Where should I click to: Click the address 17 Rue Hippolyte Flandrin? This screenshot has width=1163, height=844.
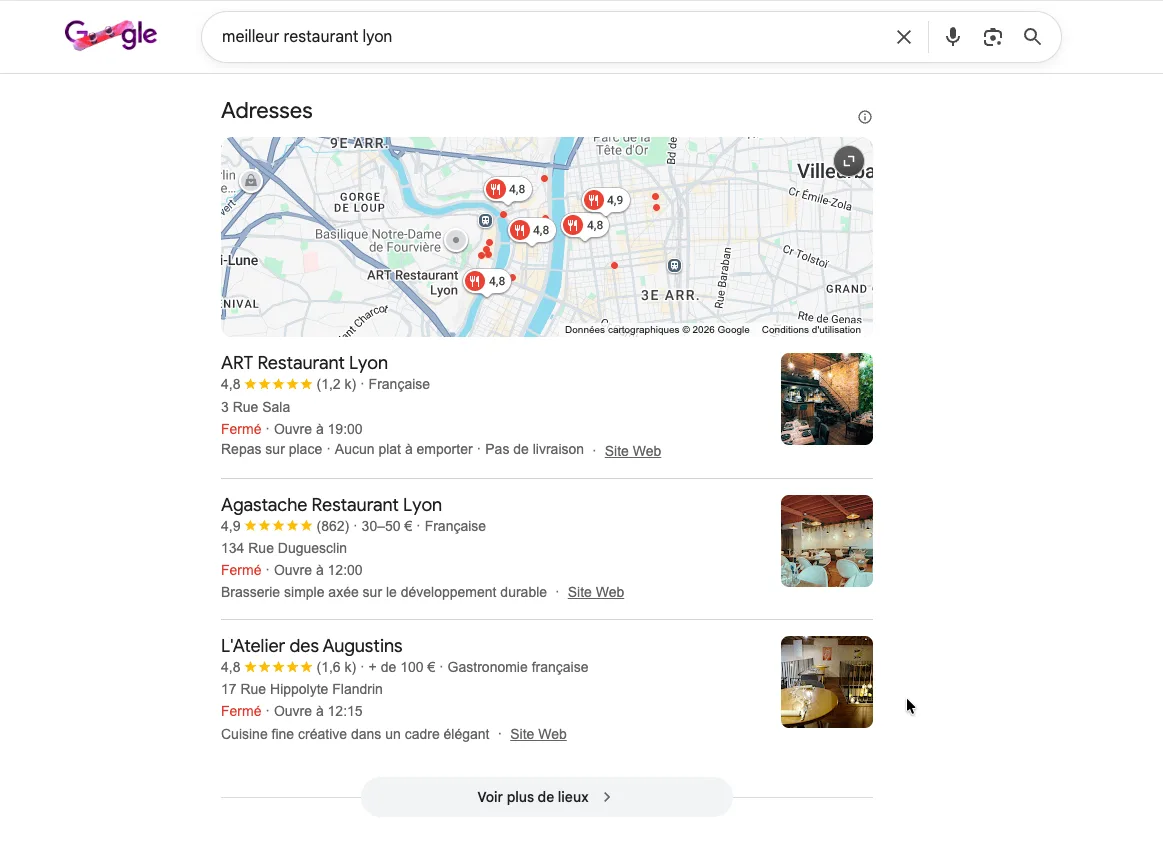pyautogui.click(x=302, y=689)
